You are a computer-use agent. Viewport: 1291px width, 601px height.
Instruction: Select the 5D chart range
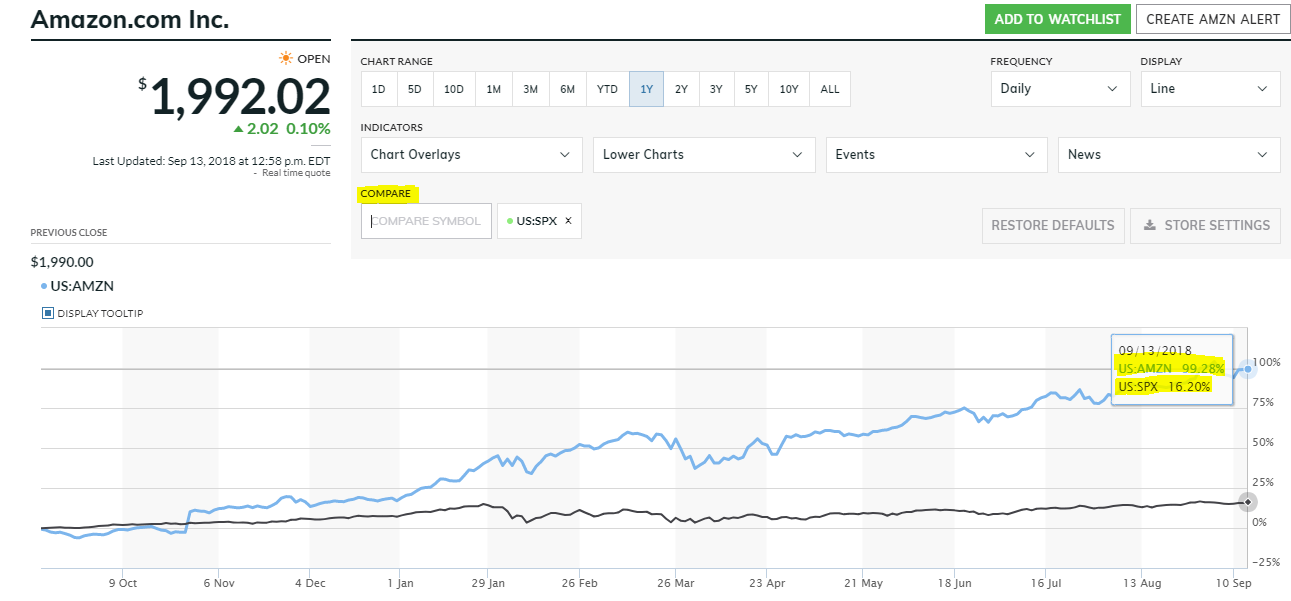[x=414, y=89]
